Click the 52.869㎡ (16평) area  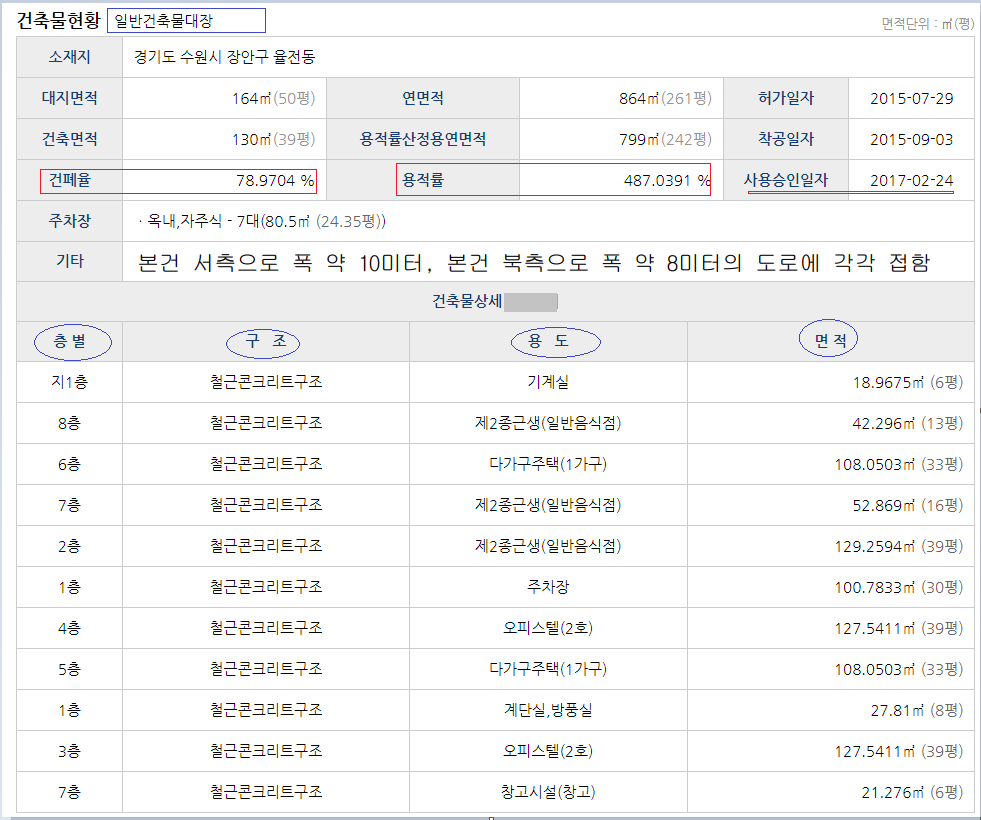pos(908,505)
